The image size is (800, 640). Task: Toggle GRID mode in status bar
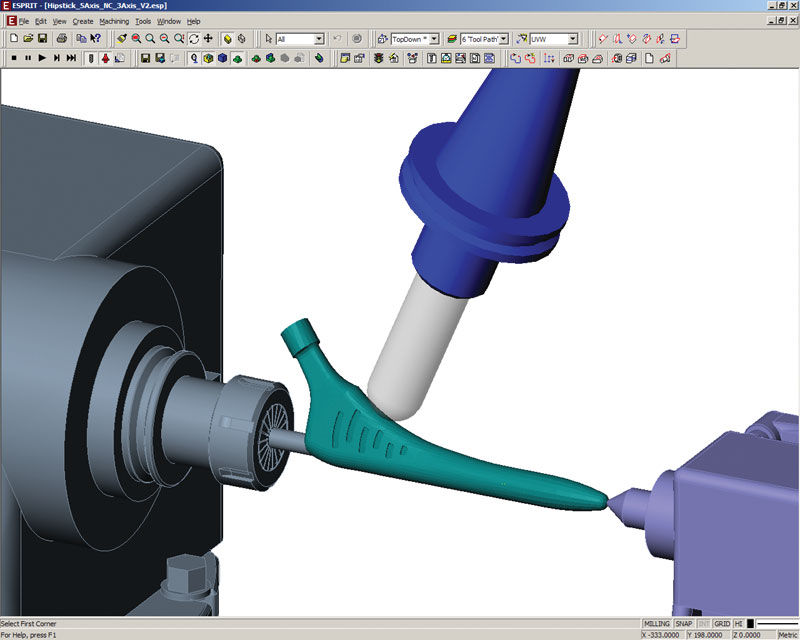coord(721,623)
